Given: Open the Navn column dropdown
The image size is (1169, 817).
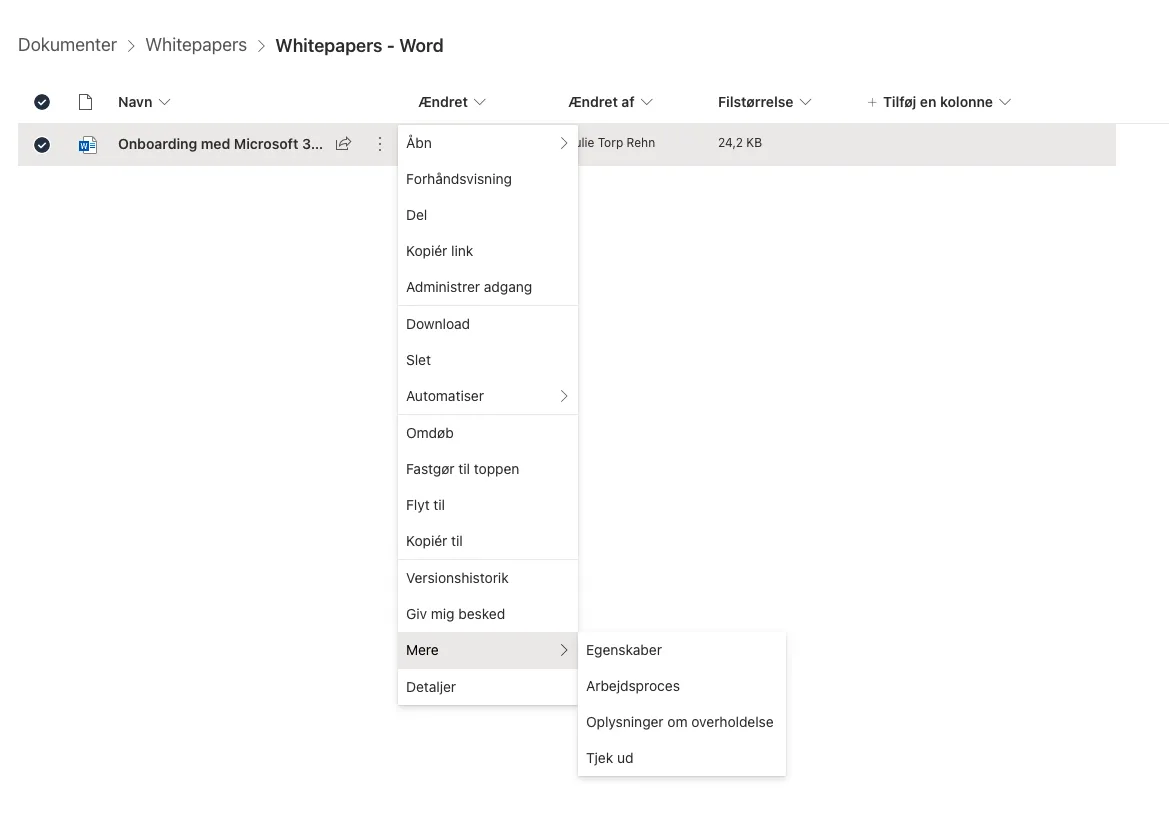Looking at the screenshot, I should click(x=144, y=102).
